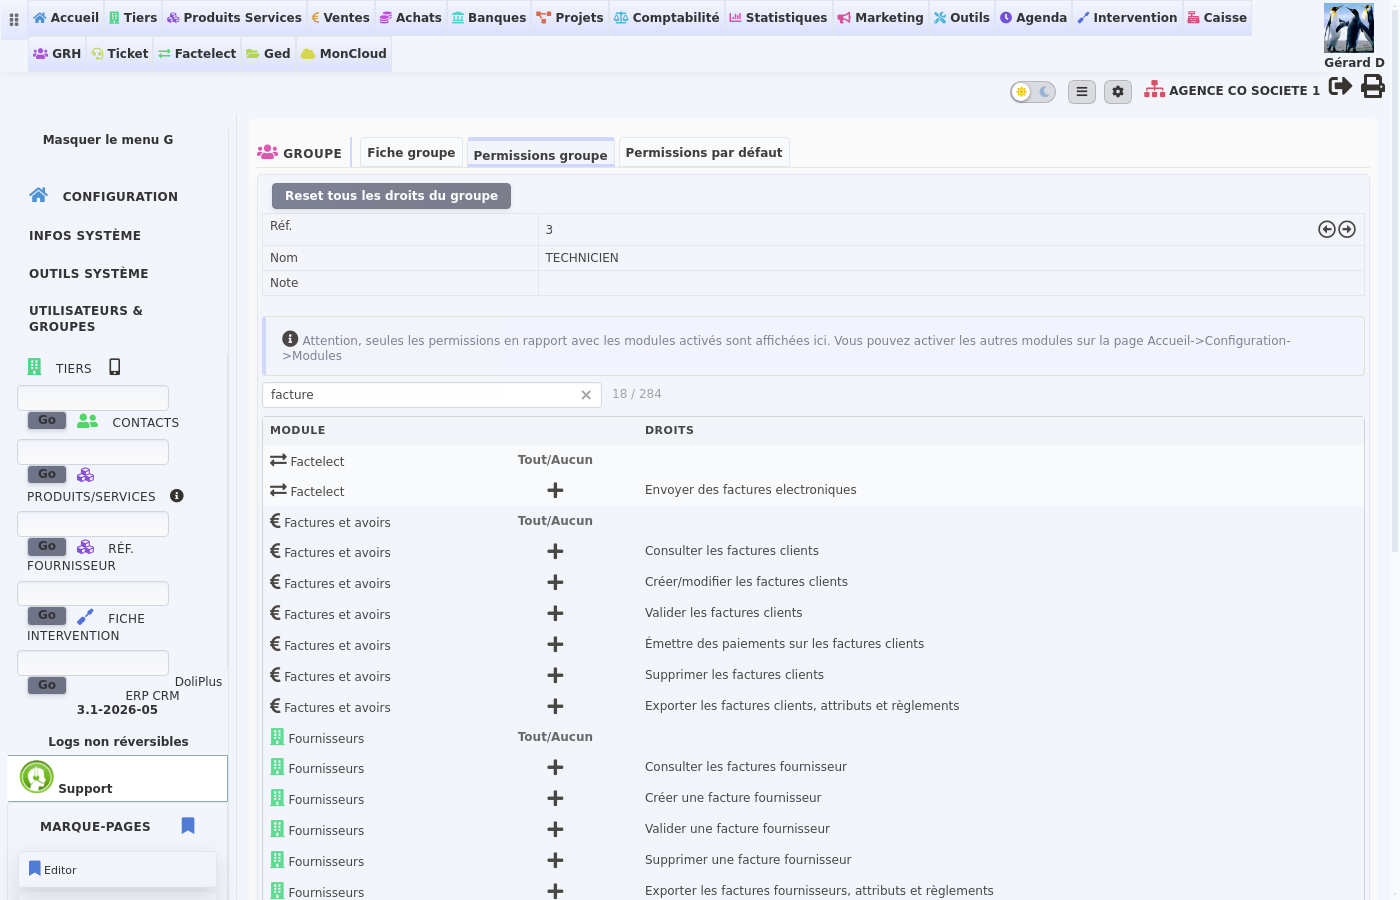This screenshot has width=1400, height=900.
Task: Grant 'Envoyer des factures electroniques' permission
Action: coord(555,490)
